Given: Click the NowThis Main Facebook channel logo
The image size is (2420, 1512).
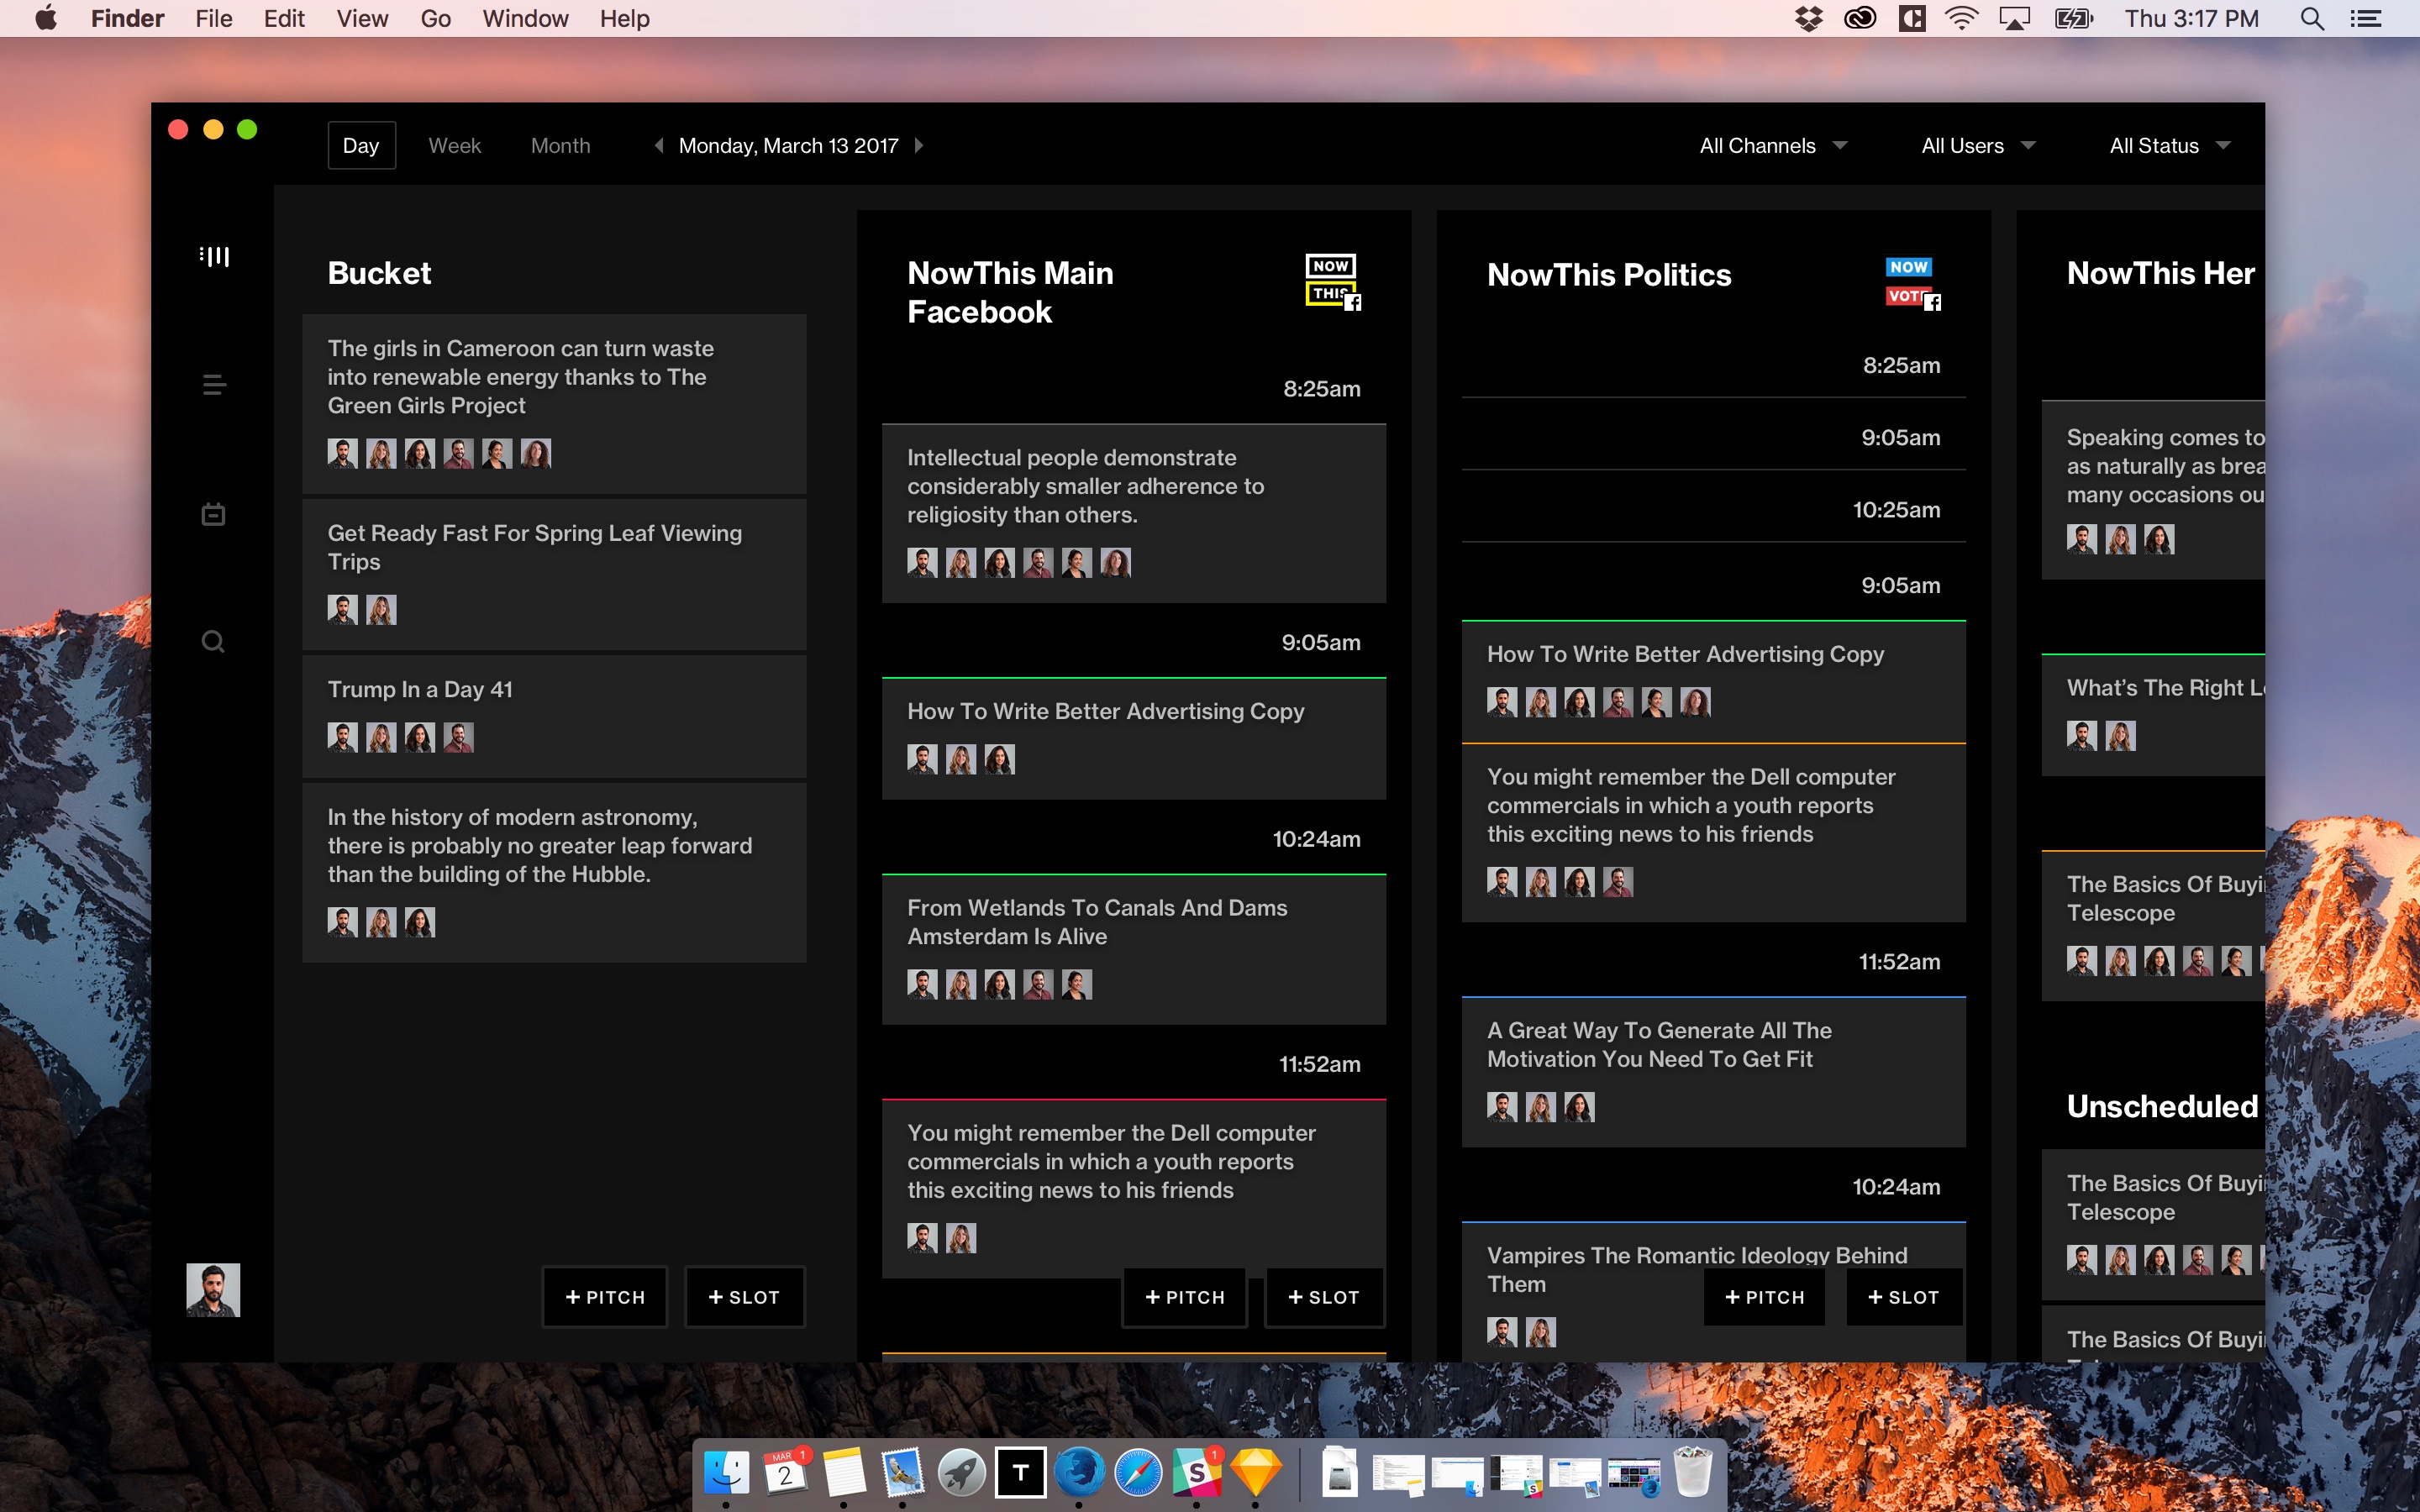Looking at the screenshot, I should coord(1332,281).
